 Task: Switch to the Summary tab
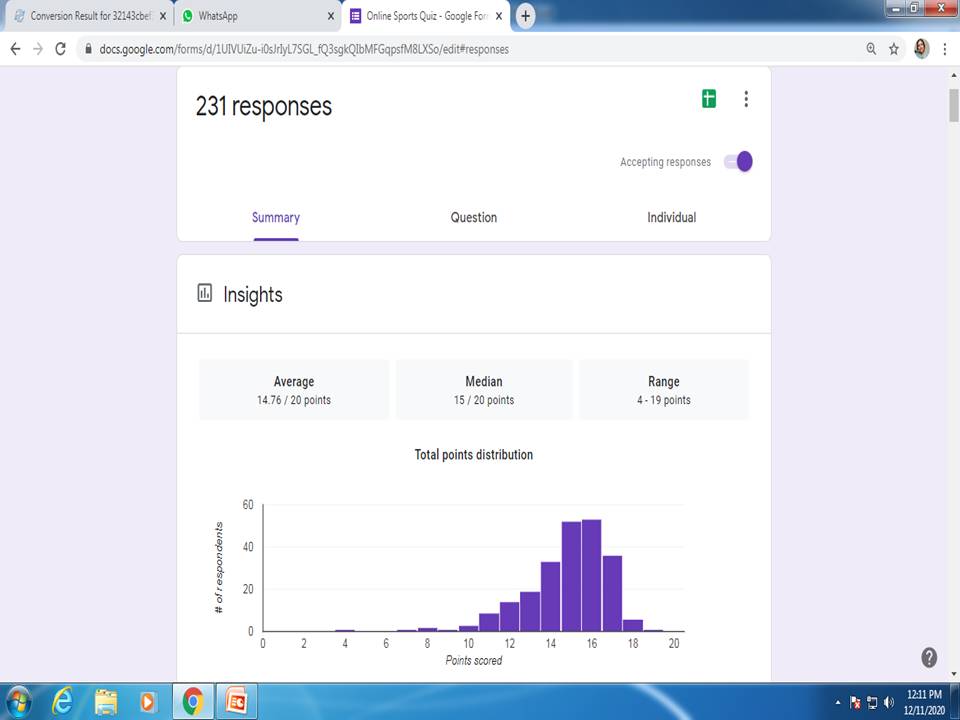tap(276, 218)
